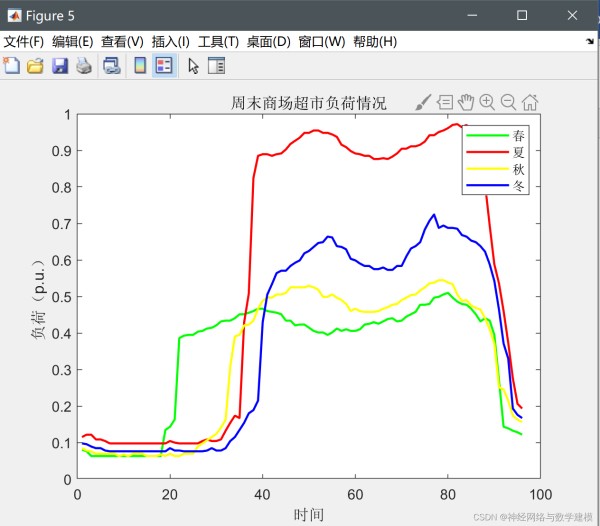The height and width of the screenshot is (526, 600).
Task: Click the green 春 legend line
Action: (x=488, y=135)
